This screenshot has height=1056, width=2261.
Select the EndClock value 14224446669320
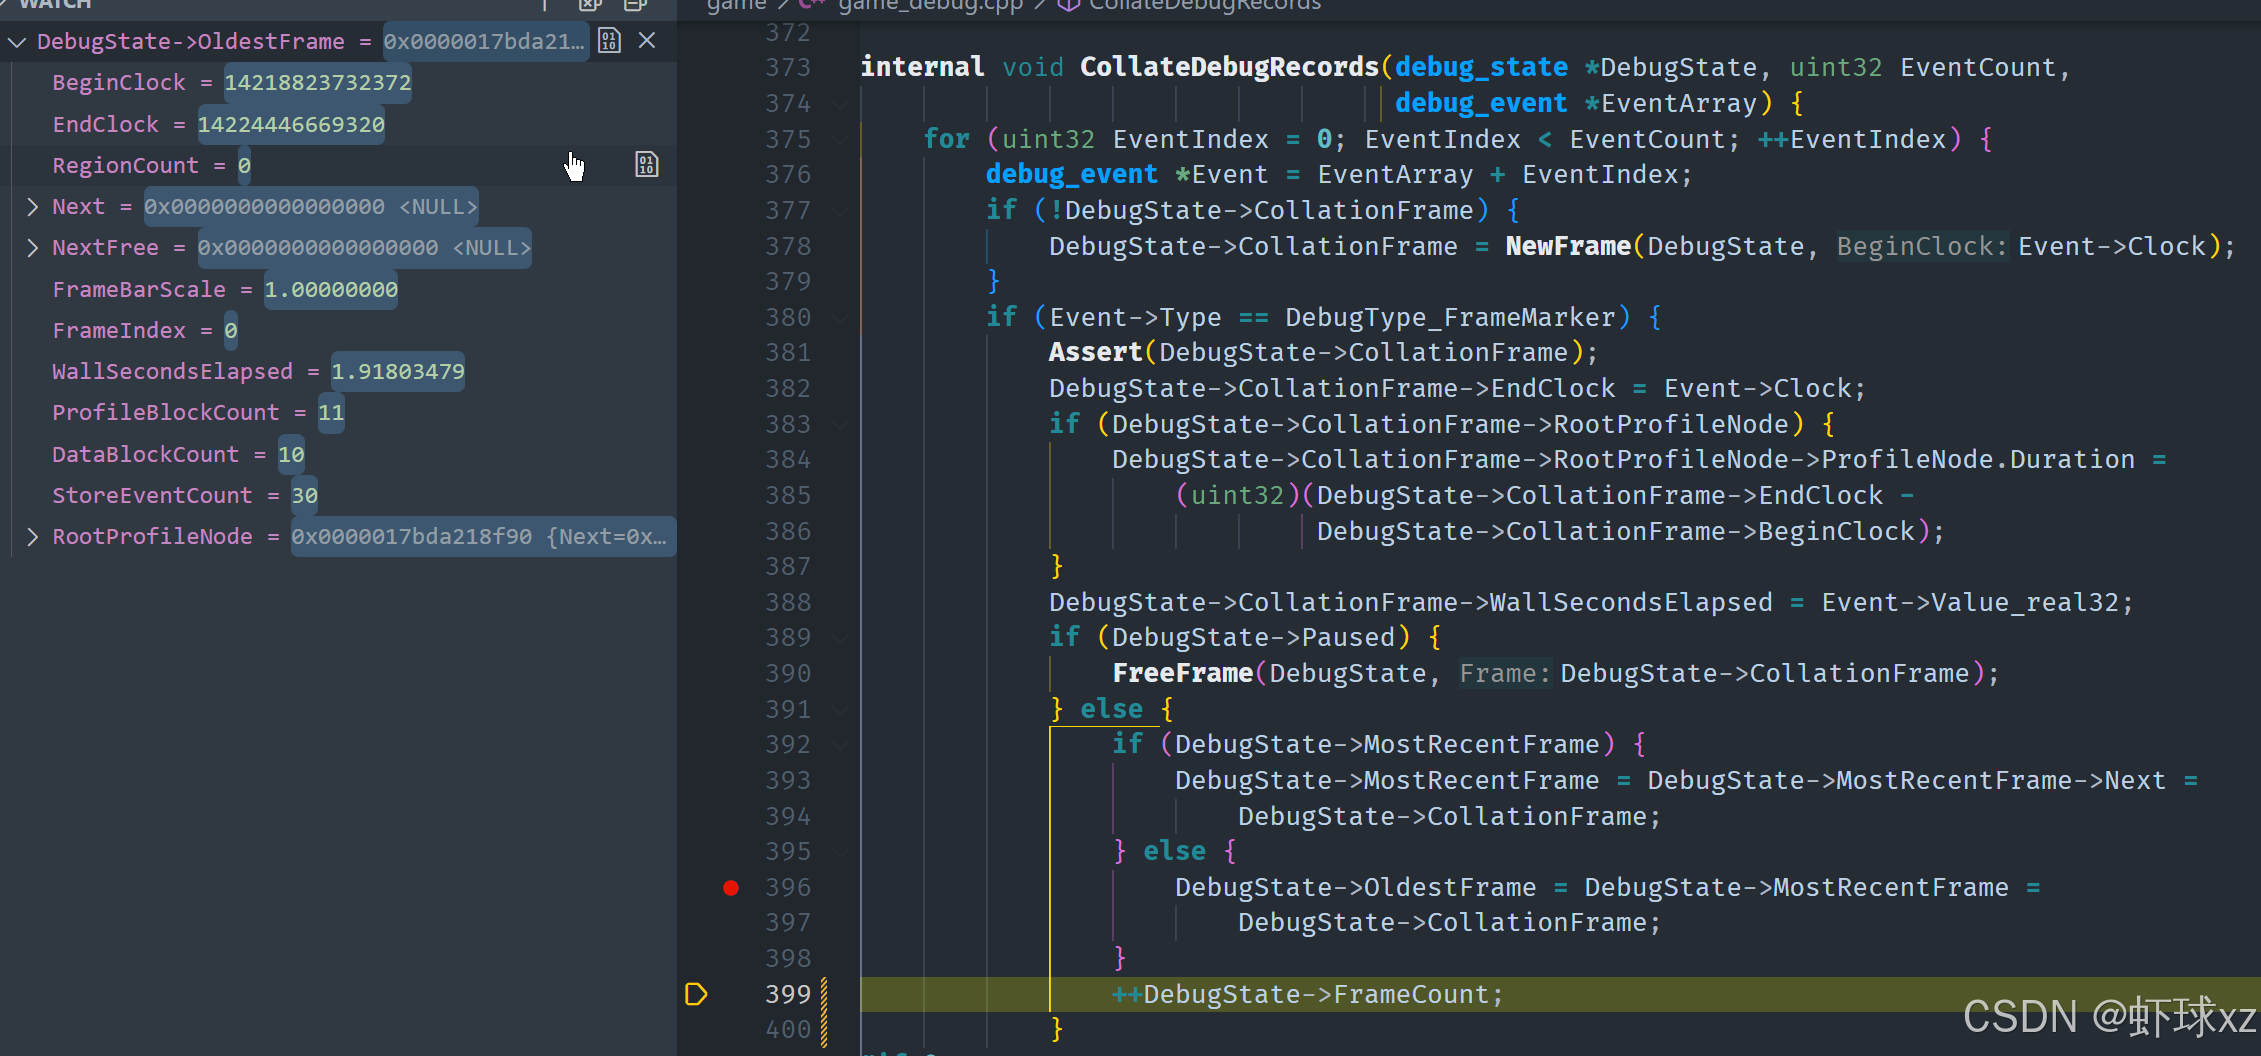(291, 125)
